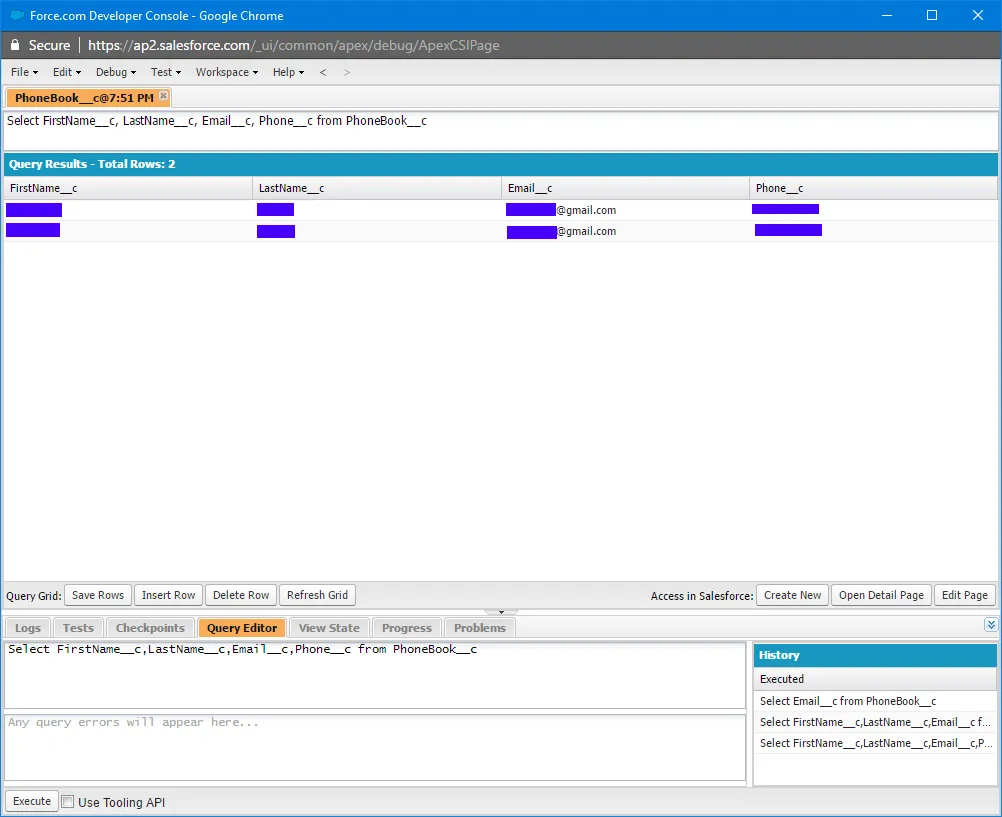Enable the Use Tooling API checkbox
The height and width of the screenshot is (817, 1002).
click(x=68, y=802)
